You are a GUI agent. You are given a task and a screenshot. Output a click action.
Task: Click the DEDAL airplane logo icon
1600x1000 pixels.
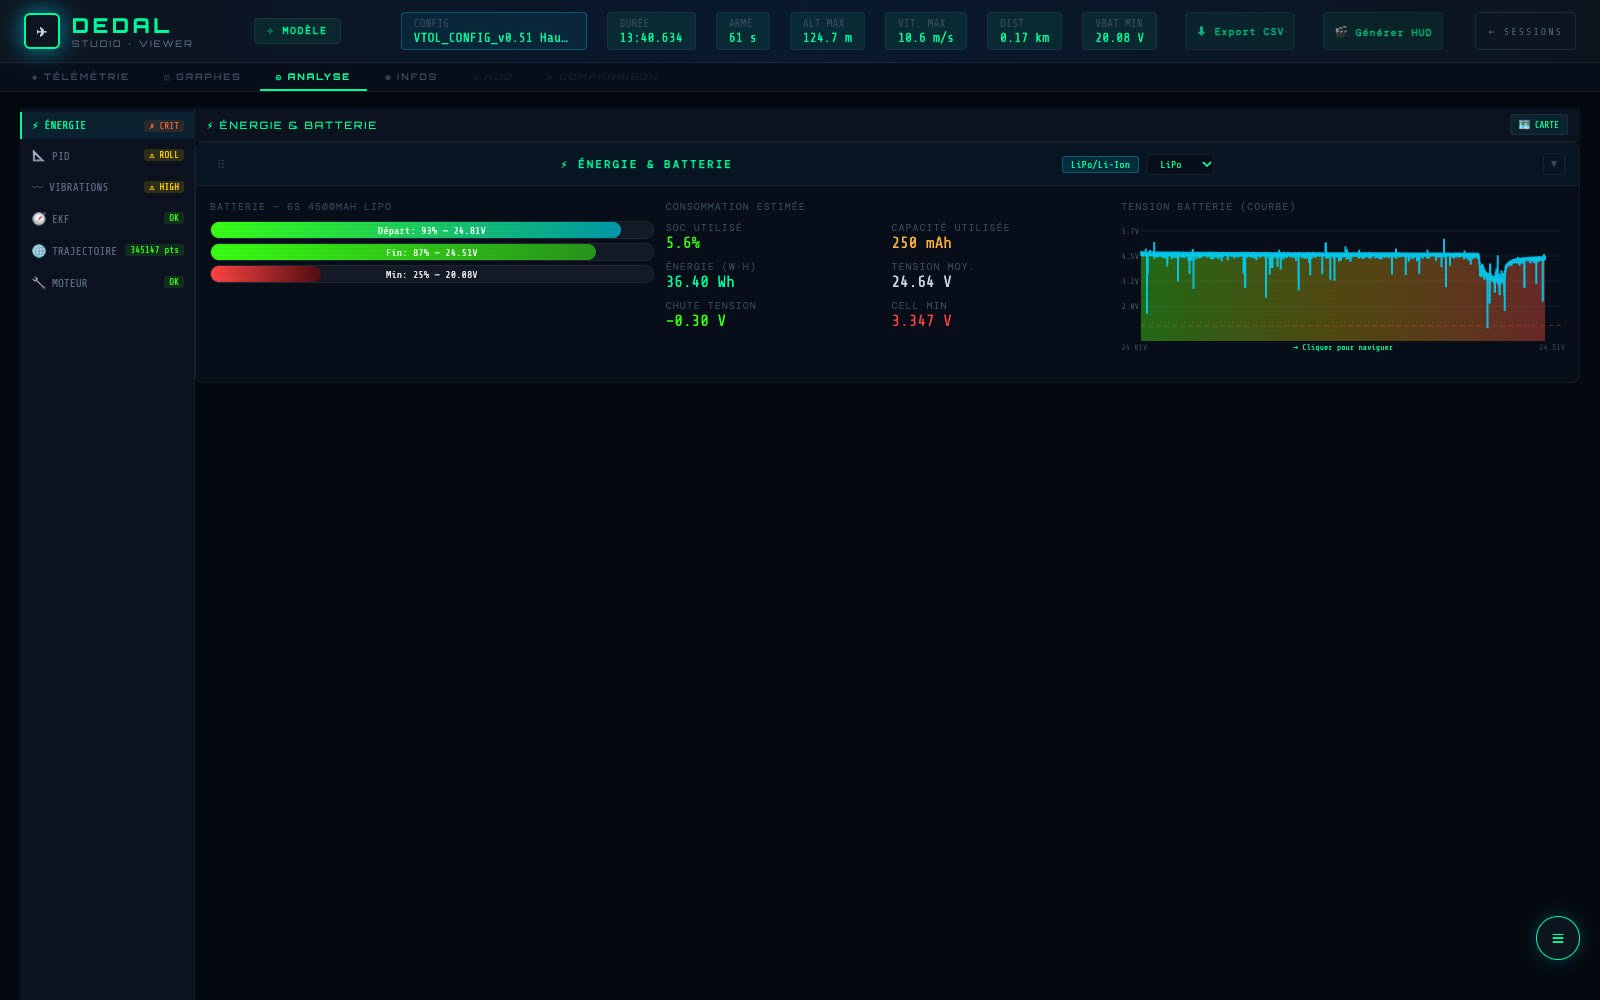(41, 31)
